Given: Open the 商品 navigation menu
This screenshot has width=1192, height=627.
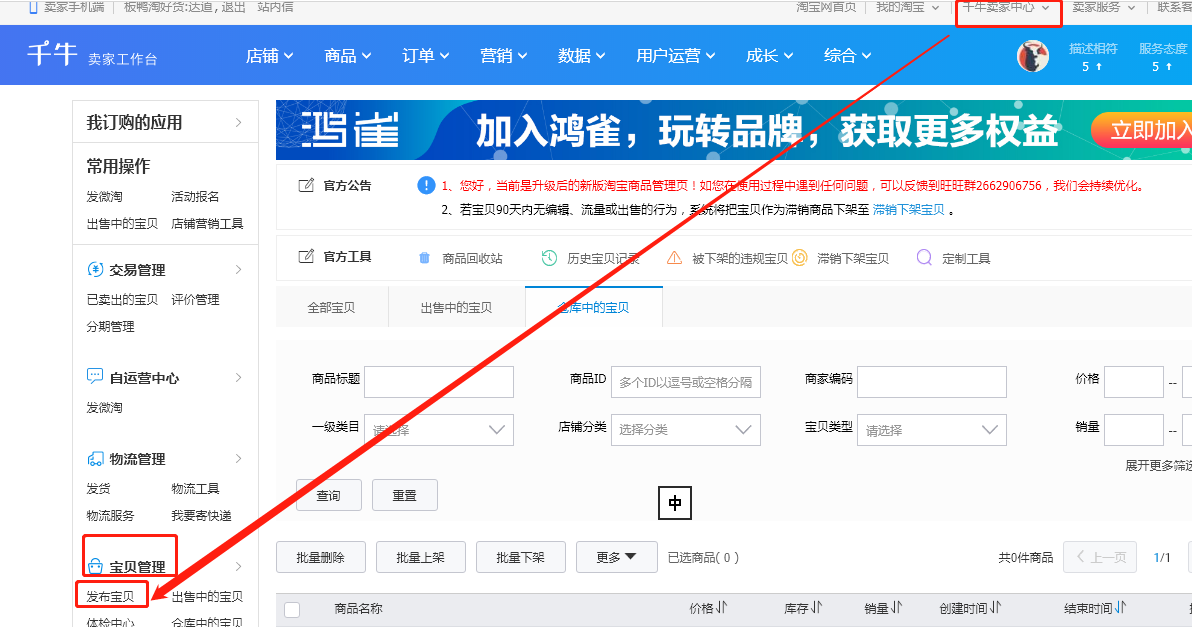Looking at the screenshot, I should [347, 55].
